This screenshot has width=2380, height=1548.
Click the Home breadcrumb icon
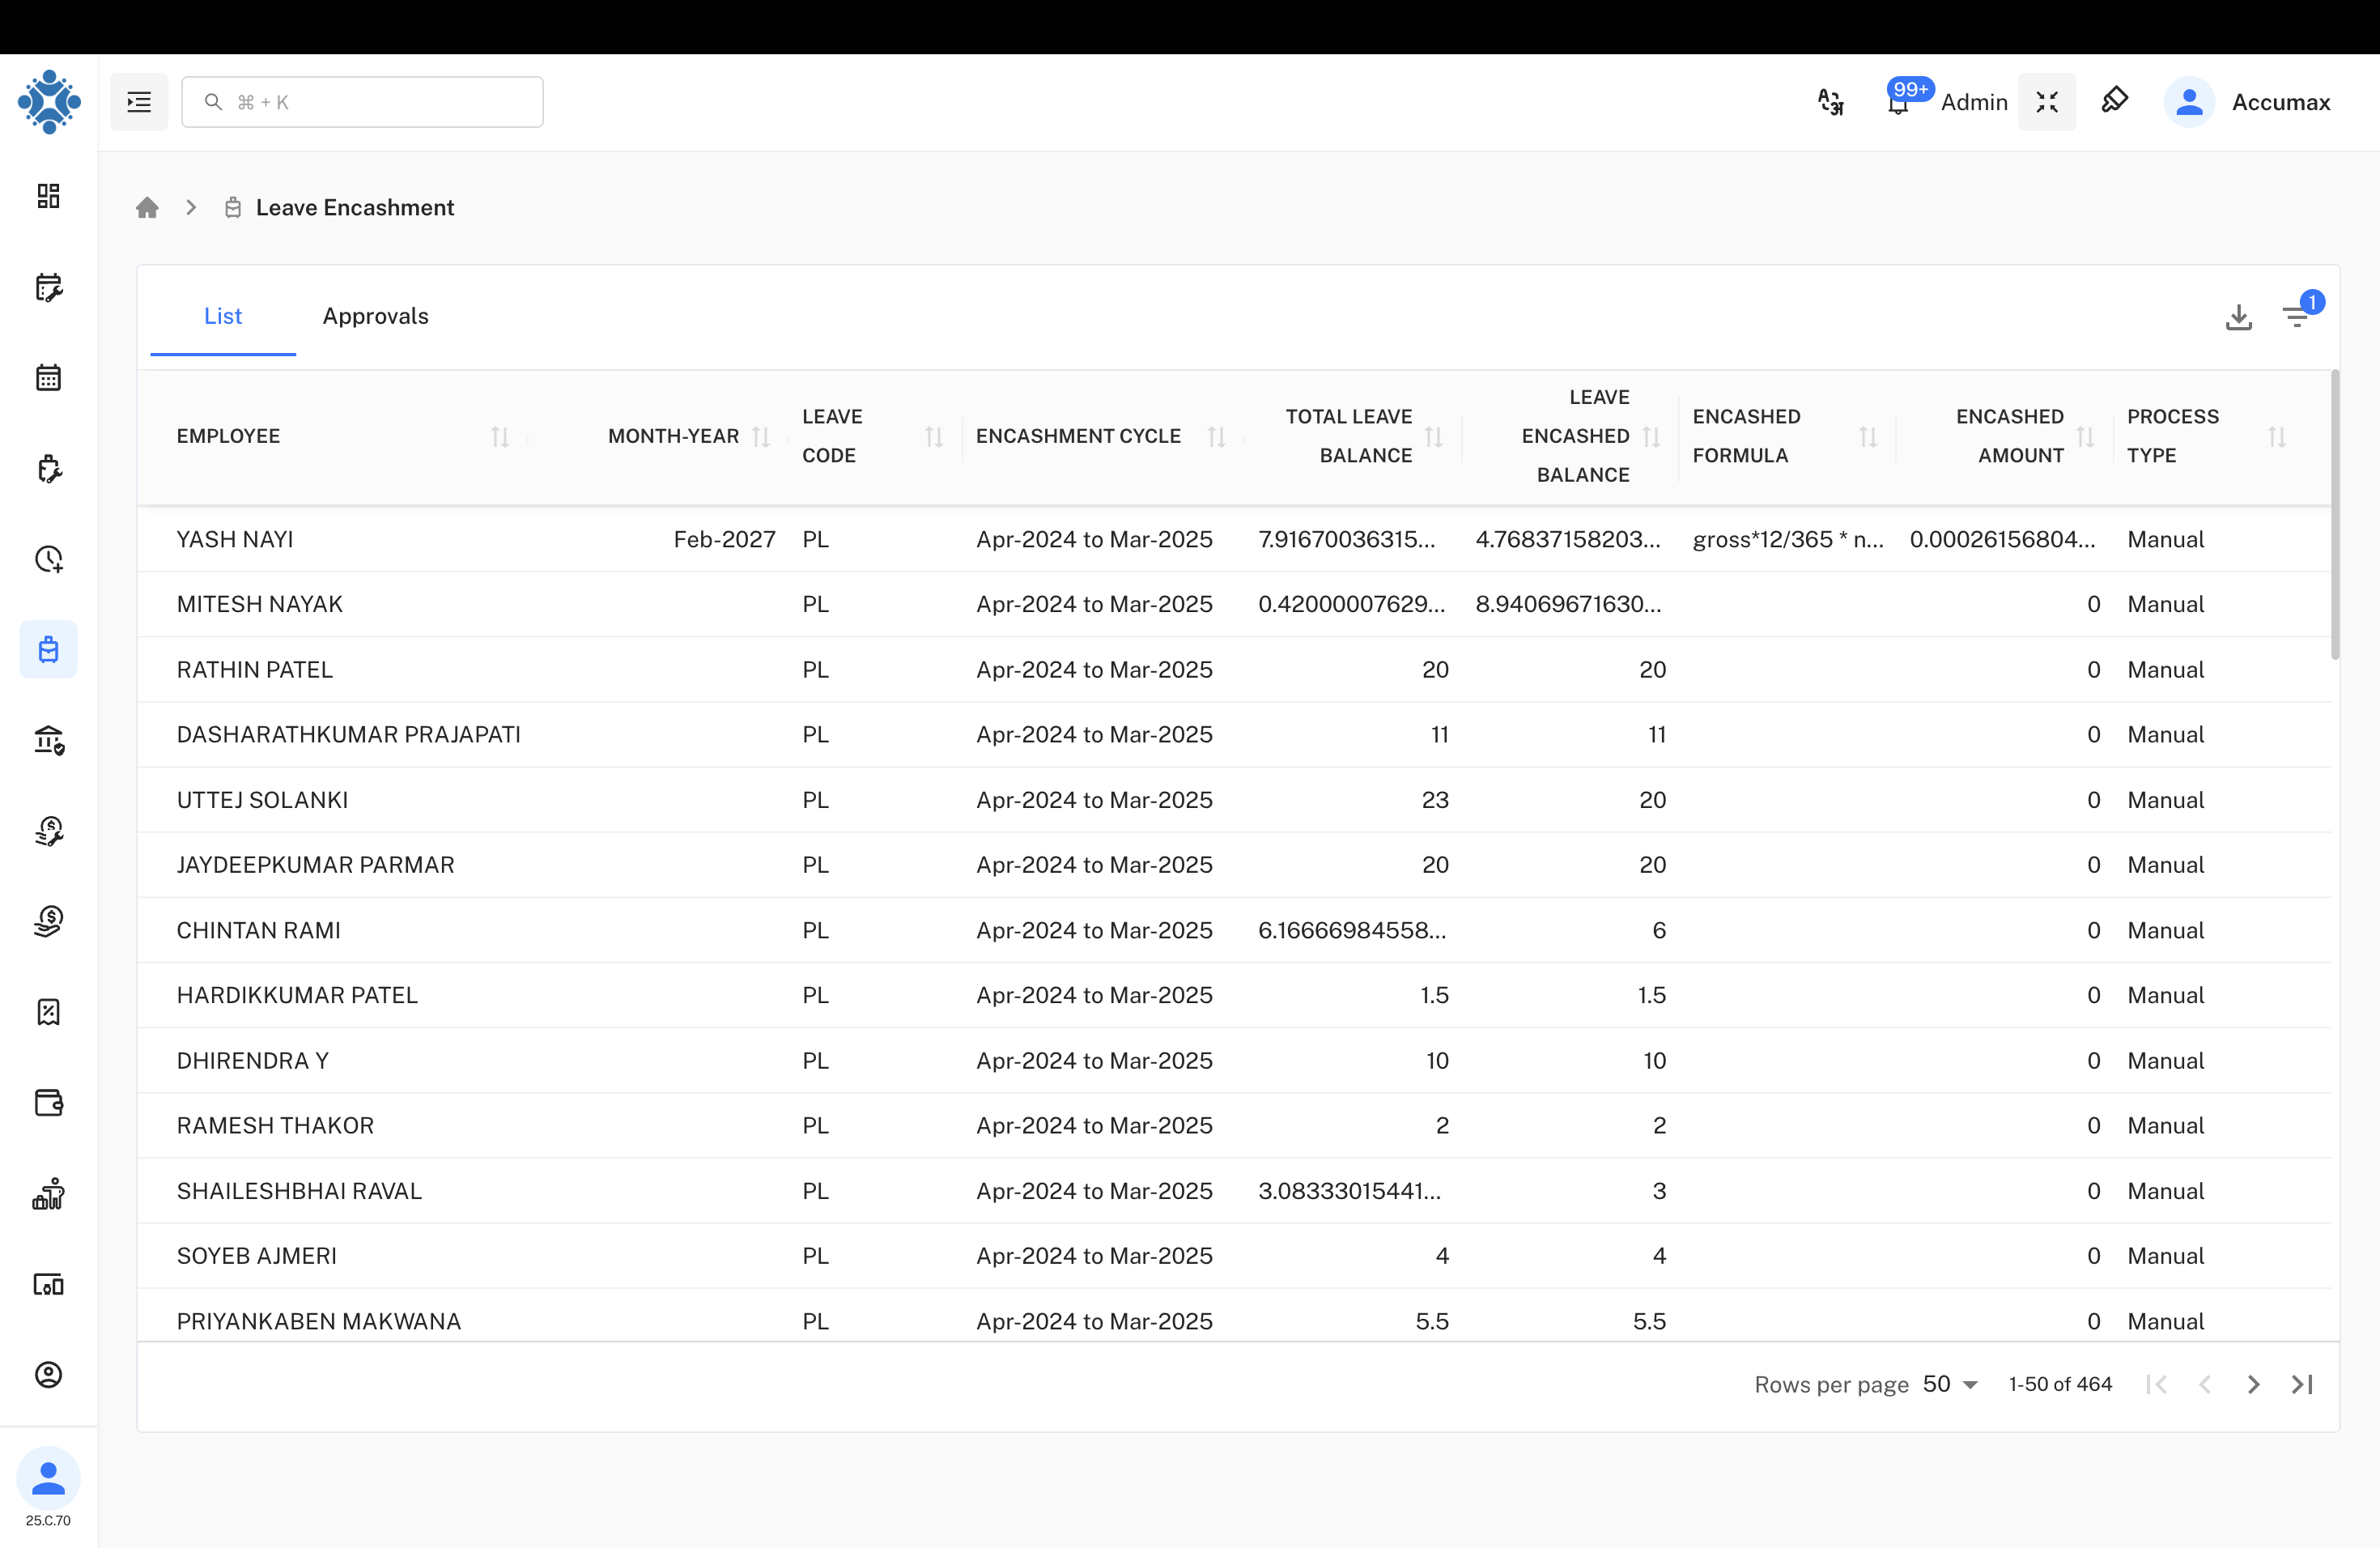pyautogui.click(x=147, y=207)
